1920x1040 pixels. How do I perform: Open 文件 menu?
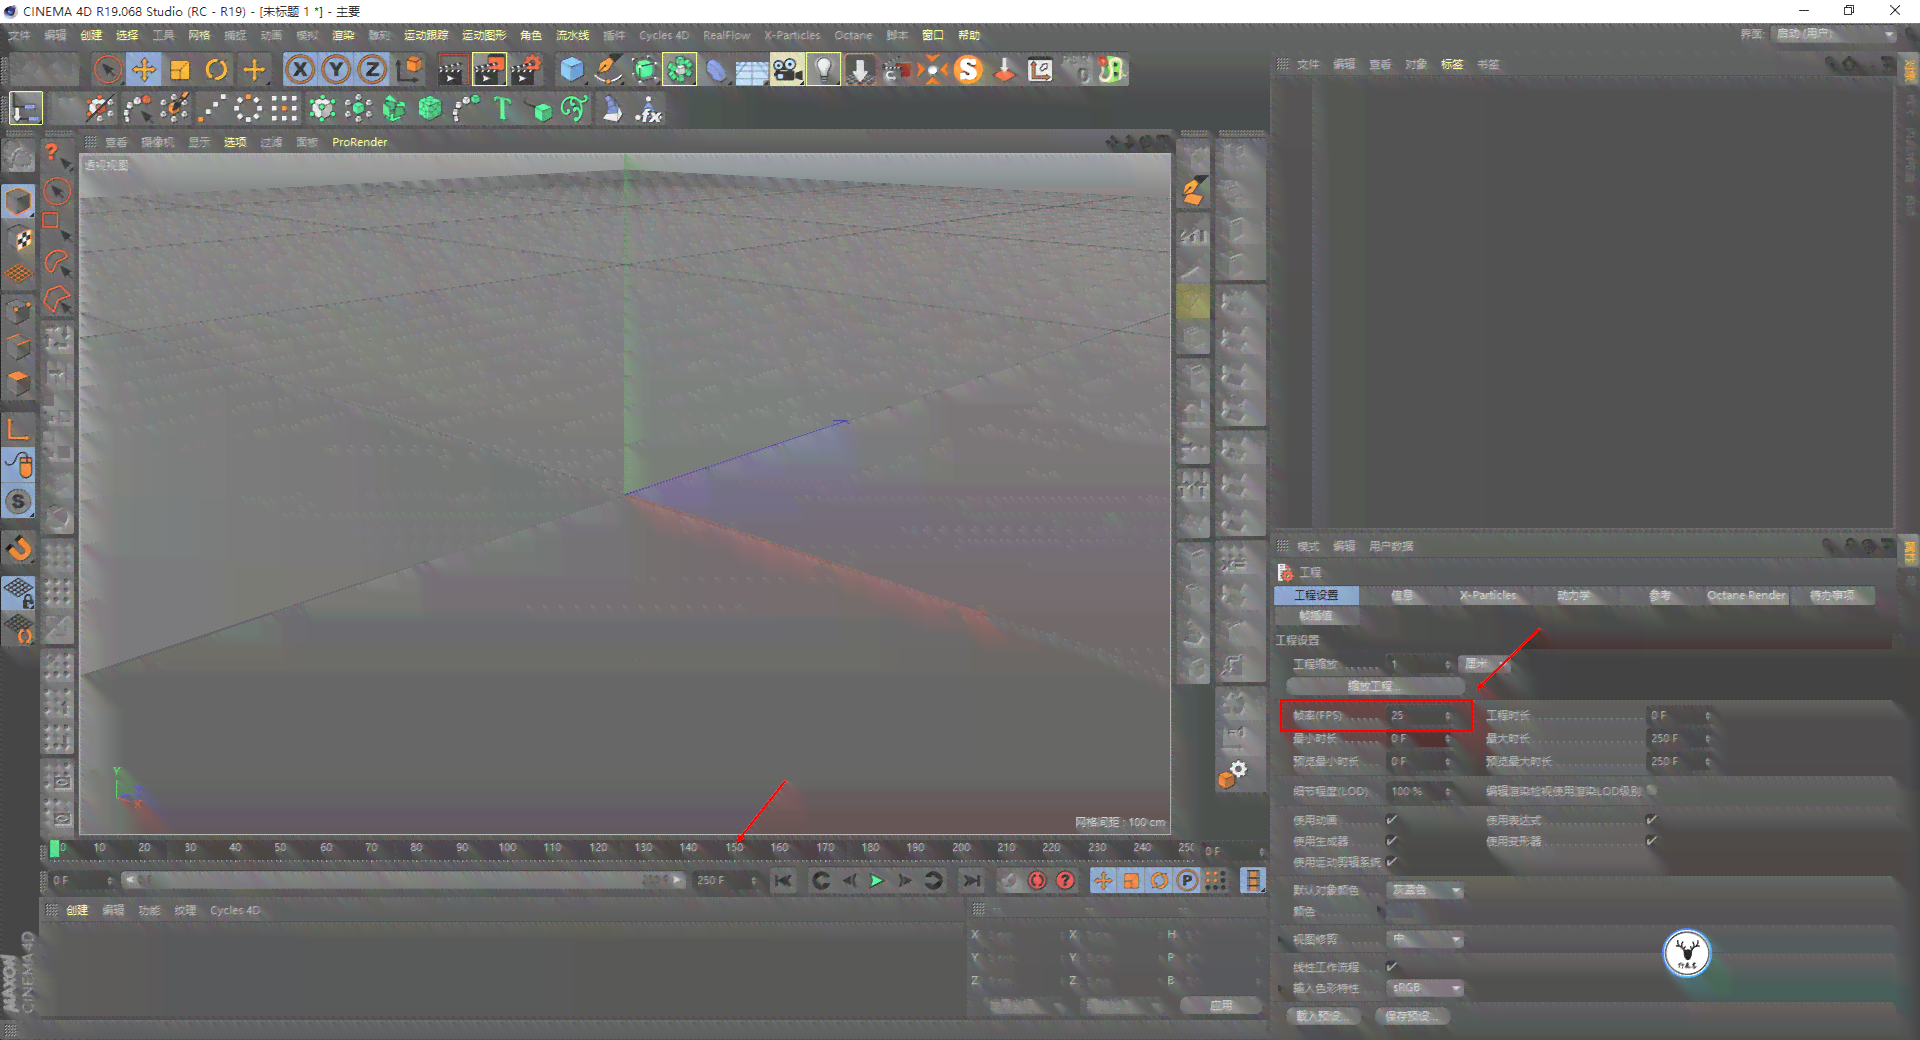19,35
